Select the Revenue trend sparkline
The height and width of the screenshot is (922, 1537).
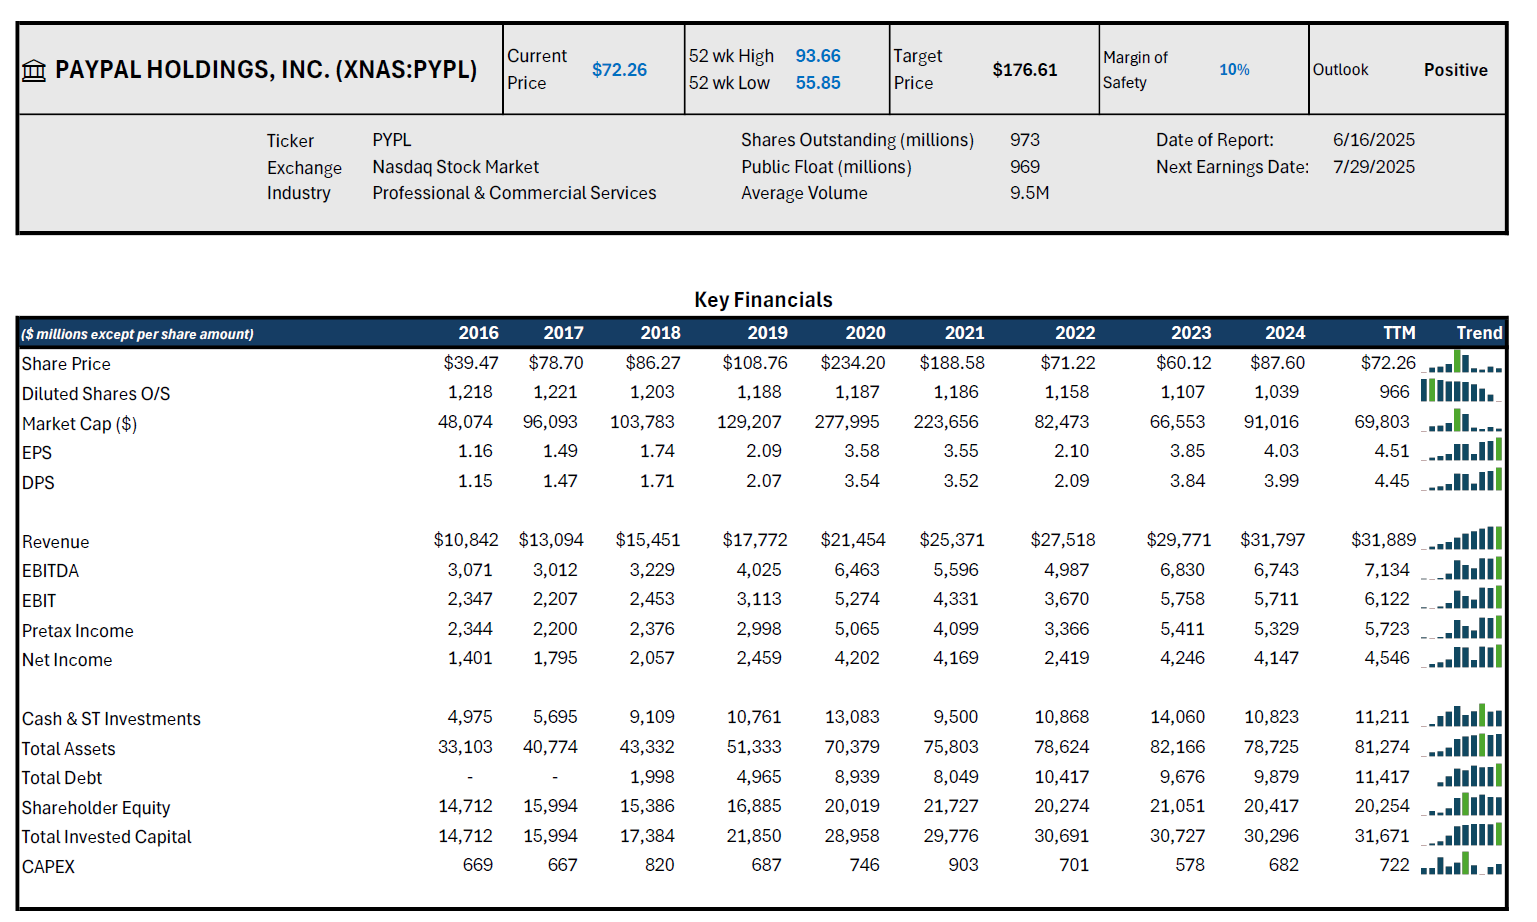[1461, 540]
